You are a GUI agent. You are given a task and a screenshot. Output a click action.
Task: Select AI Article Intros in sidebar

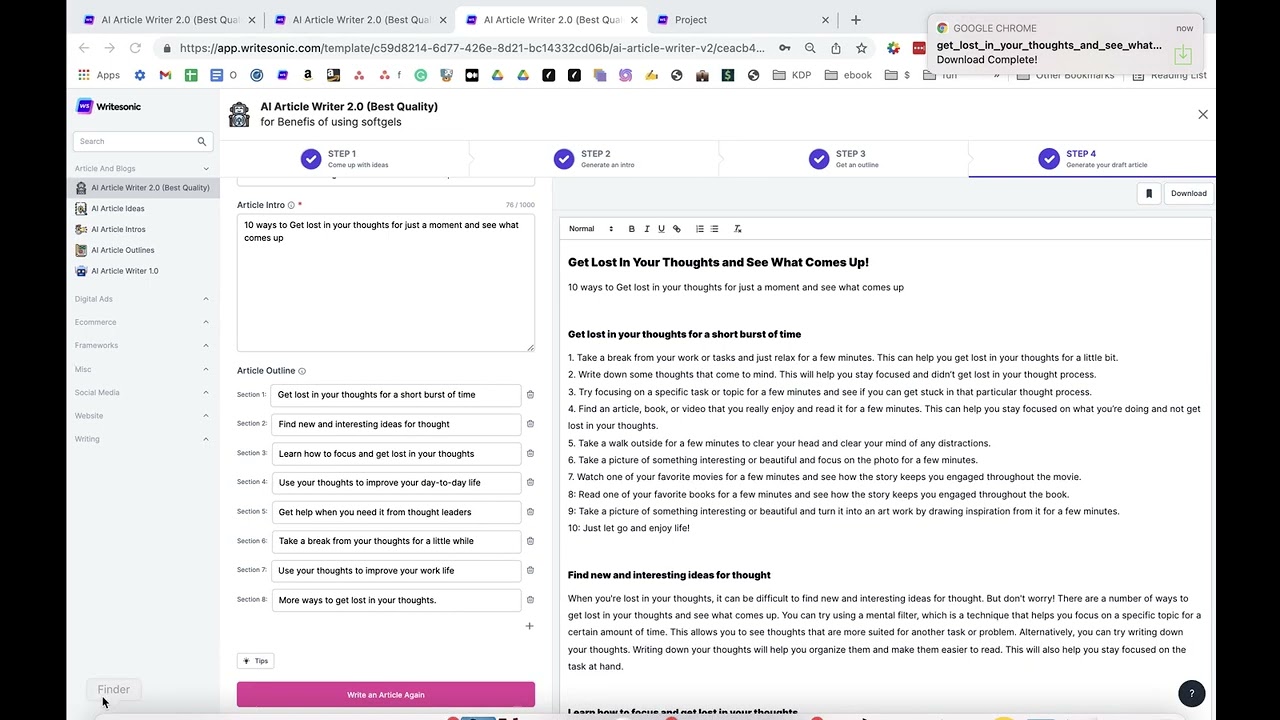[x=118, y=229]
